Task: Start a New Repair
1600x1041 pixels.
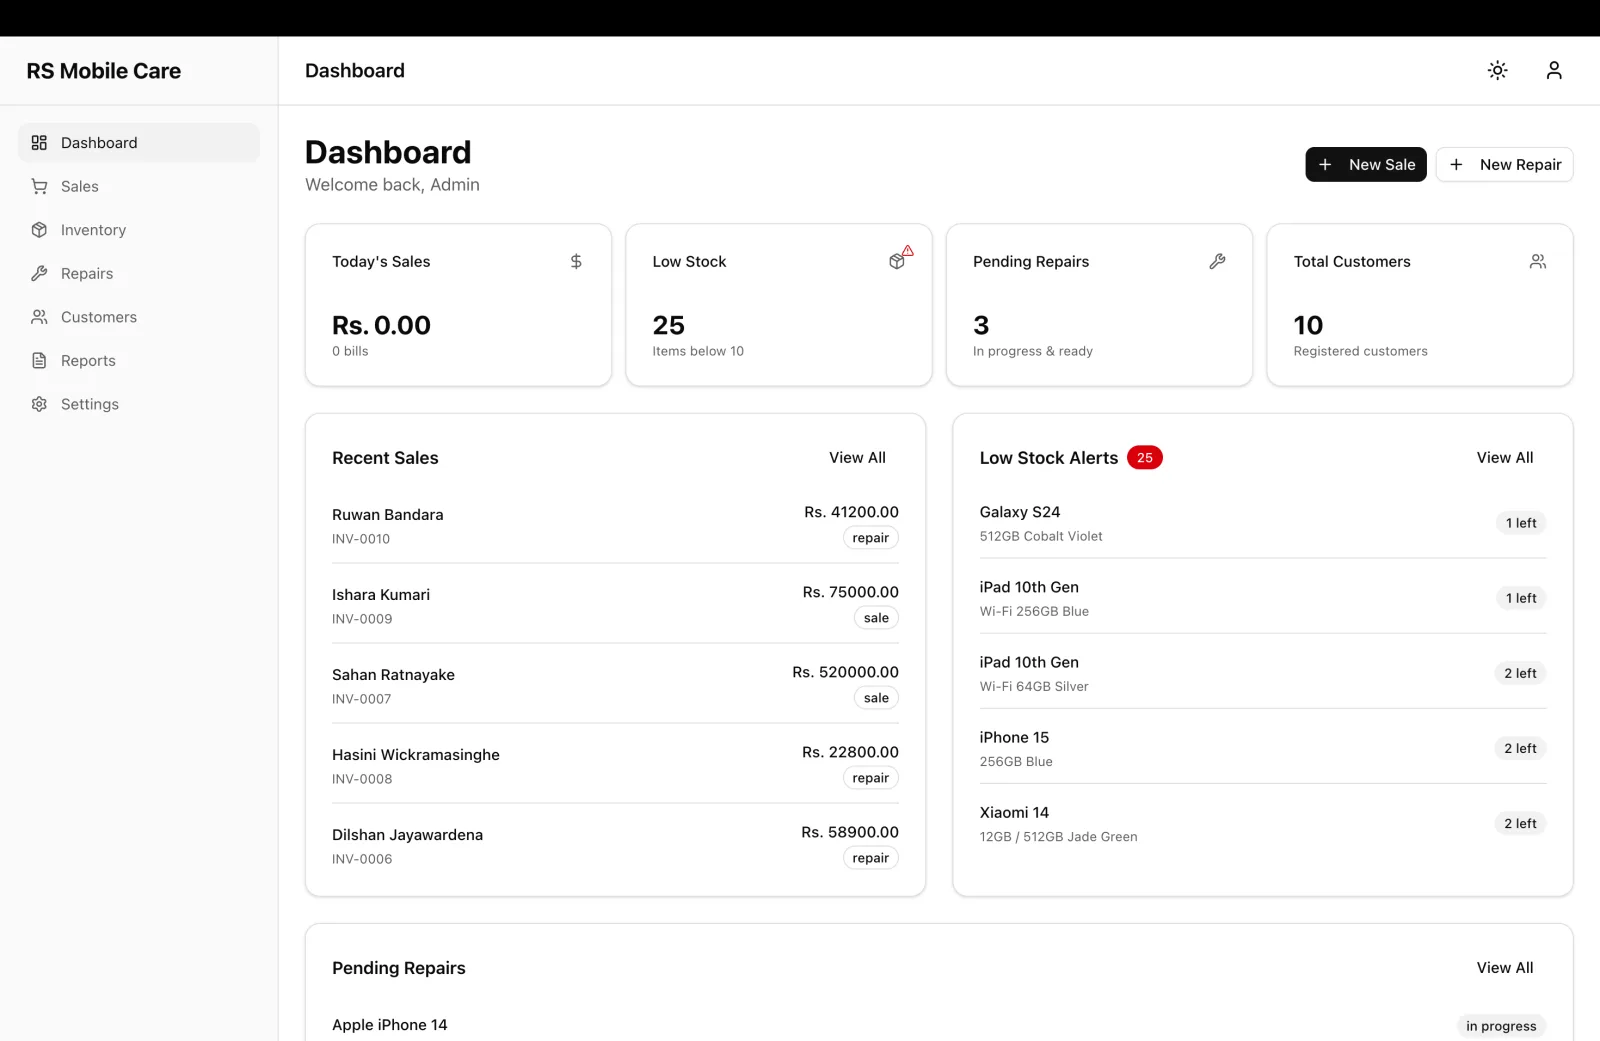Action: (1504, 165)
